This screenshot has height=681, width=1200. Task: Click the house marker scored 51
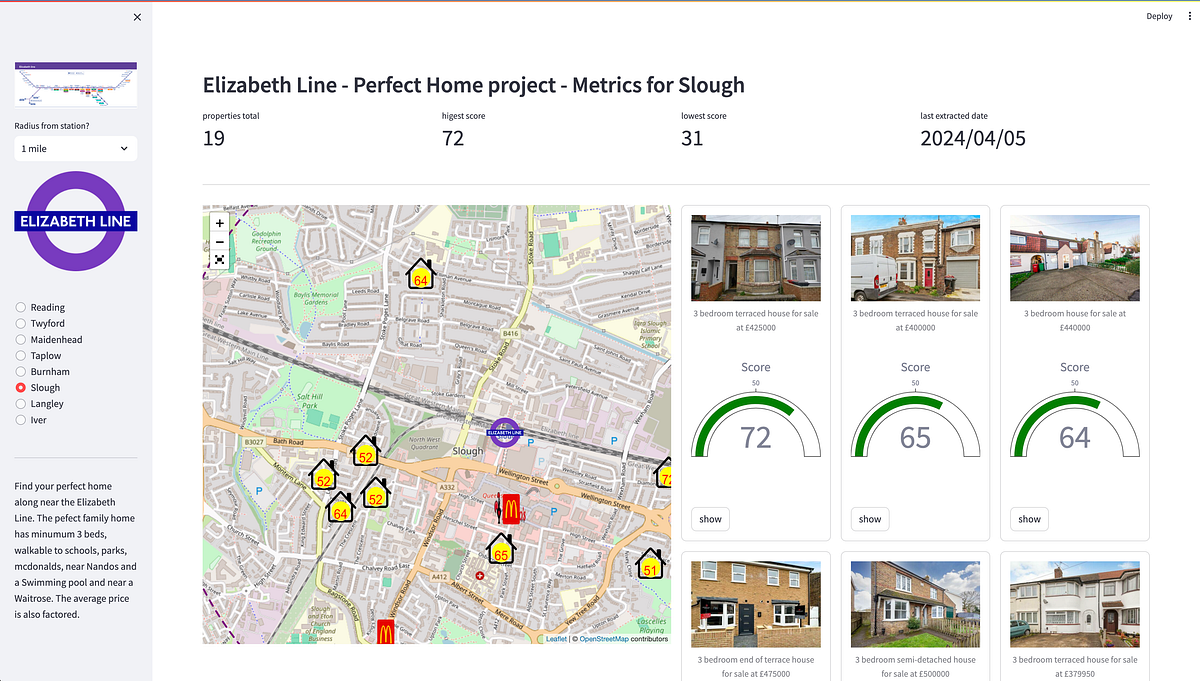point(651,567)
